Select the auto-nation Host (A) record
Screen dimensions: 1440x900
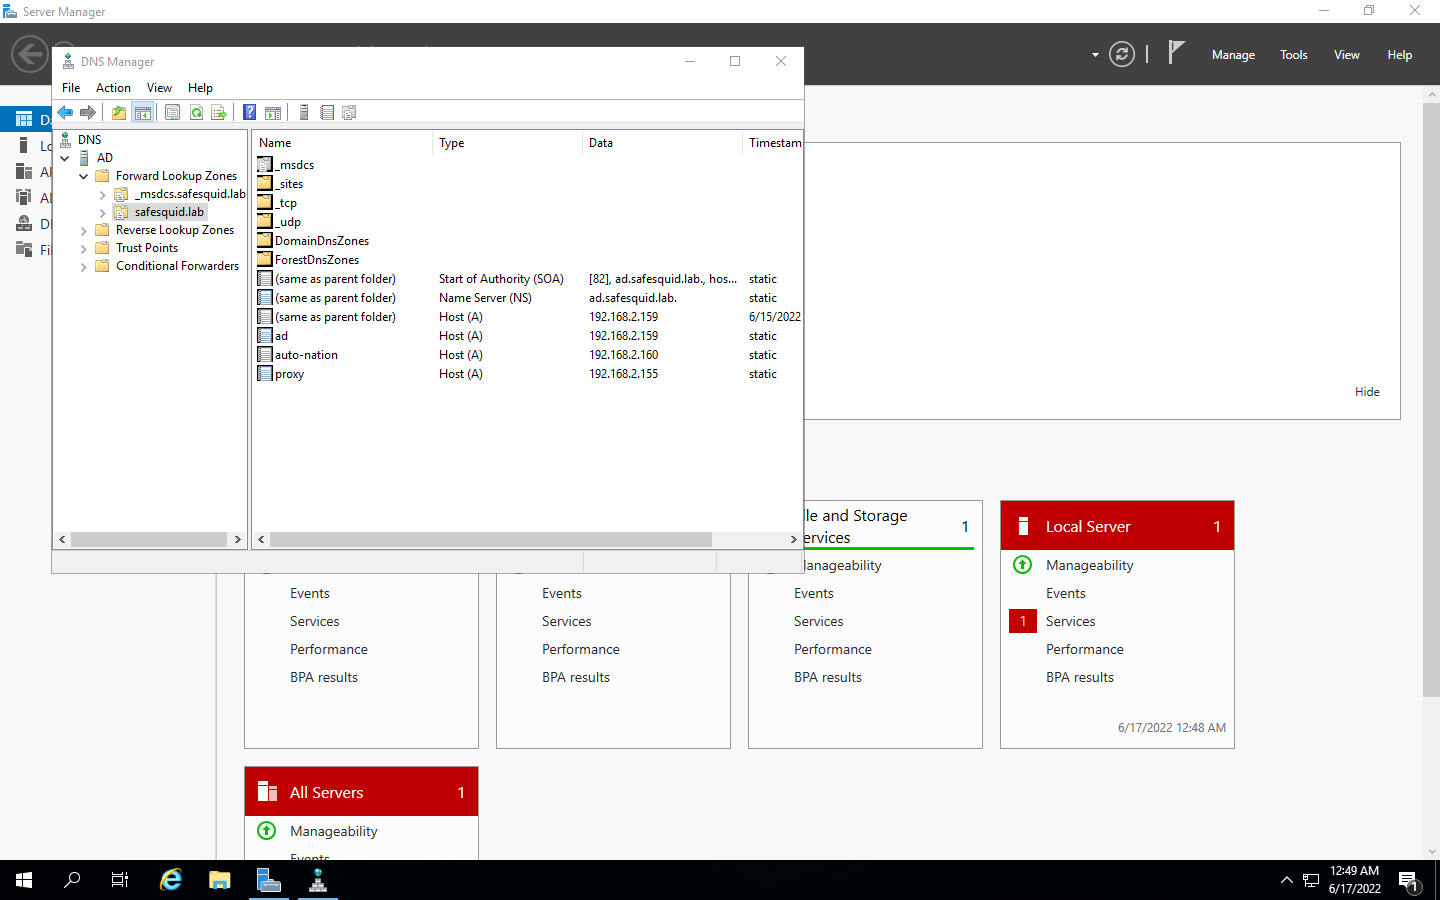(x=529, y=355)
